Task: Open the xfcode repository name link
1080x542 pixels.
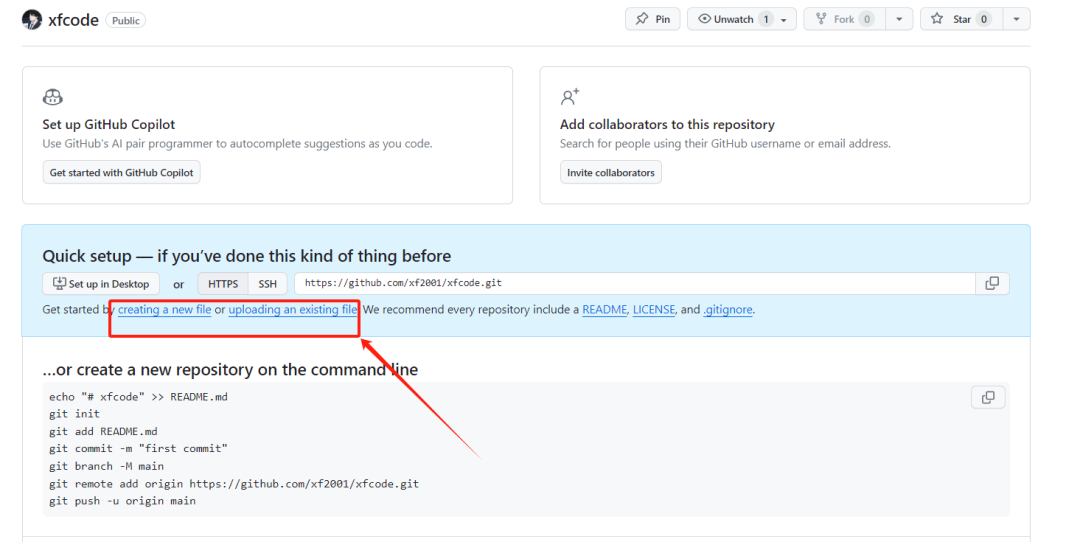Action: coord(73,20)
